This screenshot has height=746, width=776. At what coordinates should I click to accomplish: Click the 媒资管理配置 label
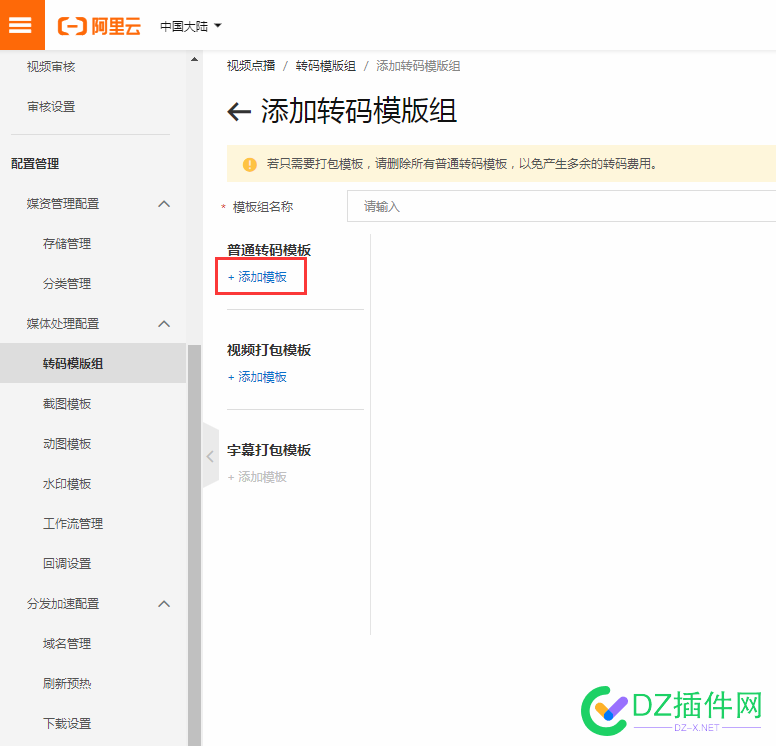pyautogui.click(x=63, y=204)
